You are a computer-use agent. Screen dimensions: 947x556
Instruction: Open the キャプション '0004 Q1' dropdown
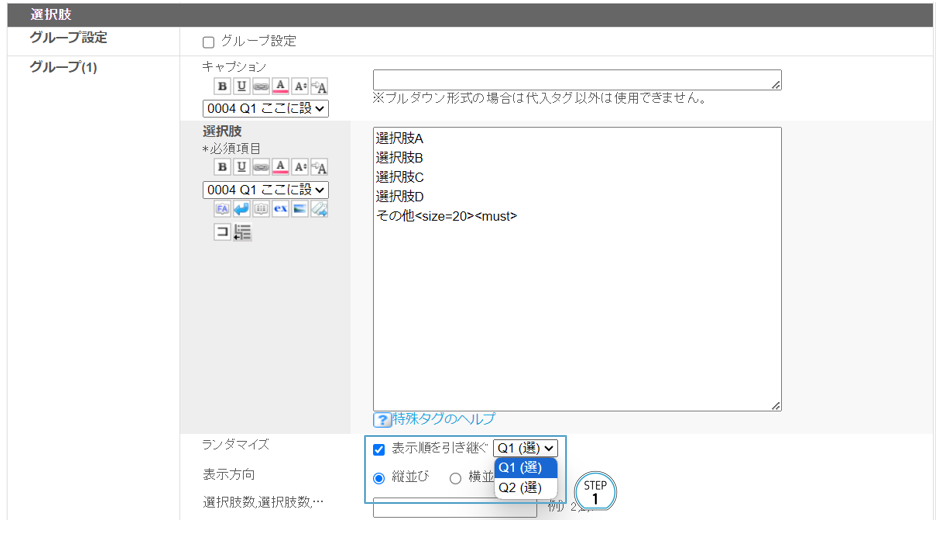(265, 108)
